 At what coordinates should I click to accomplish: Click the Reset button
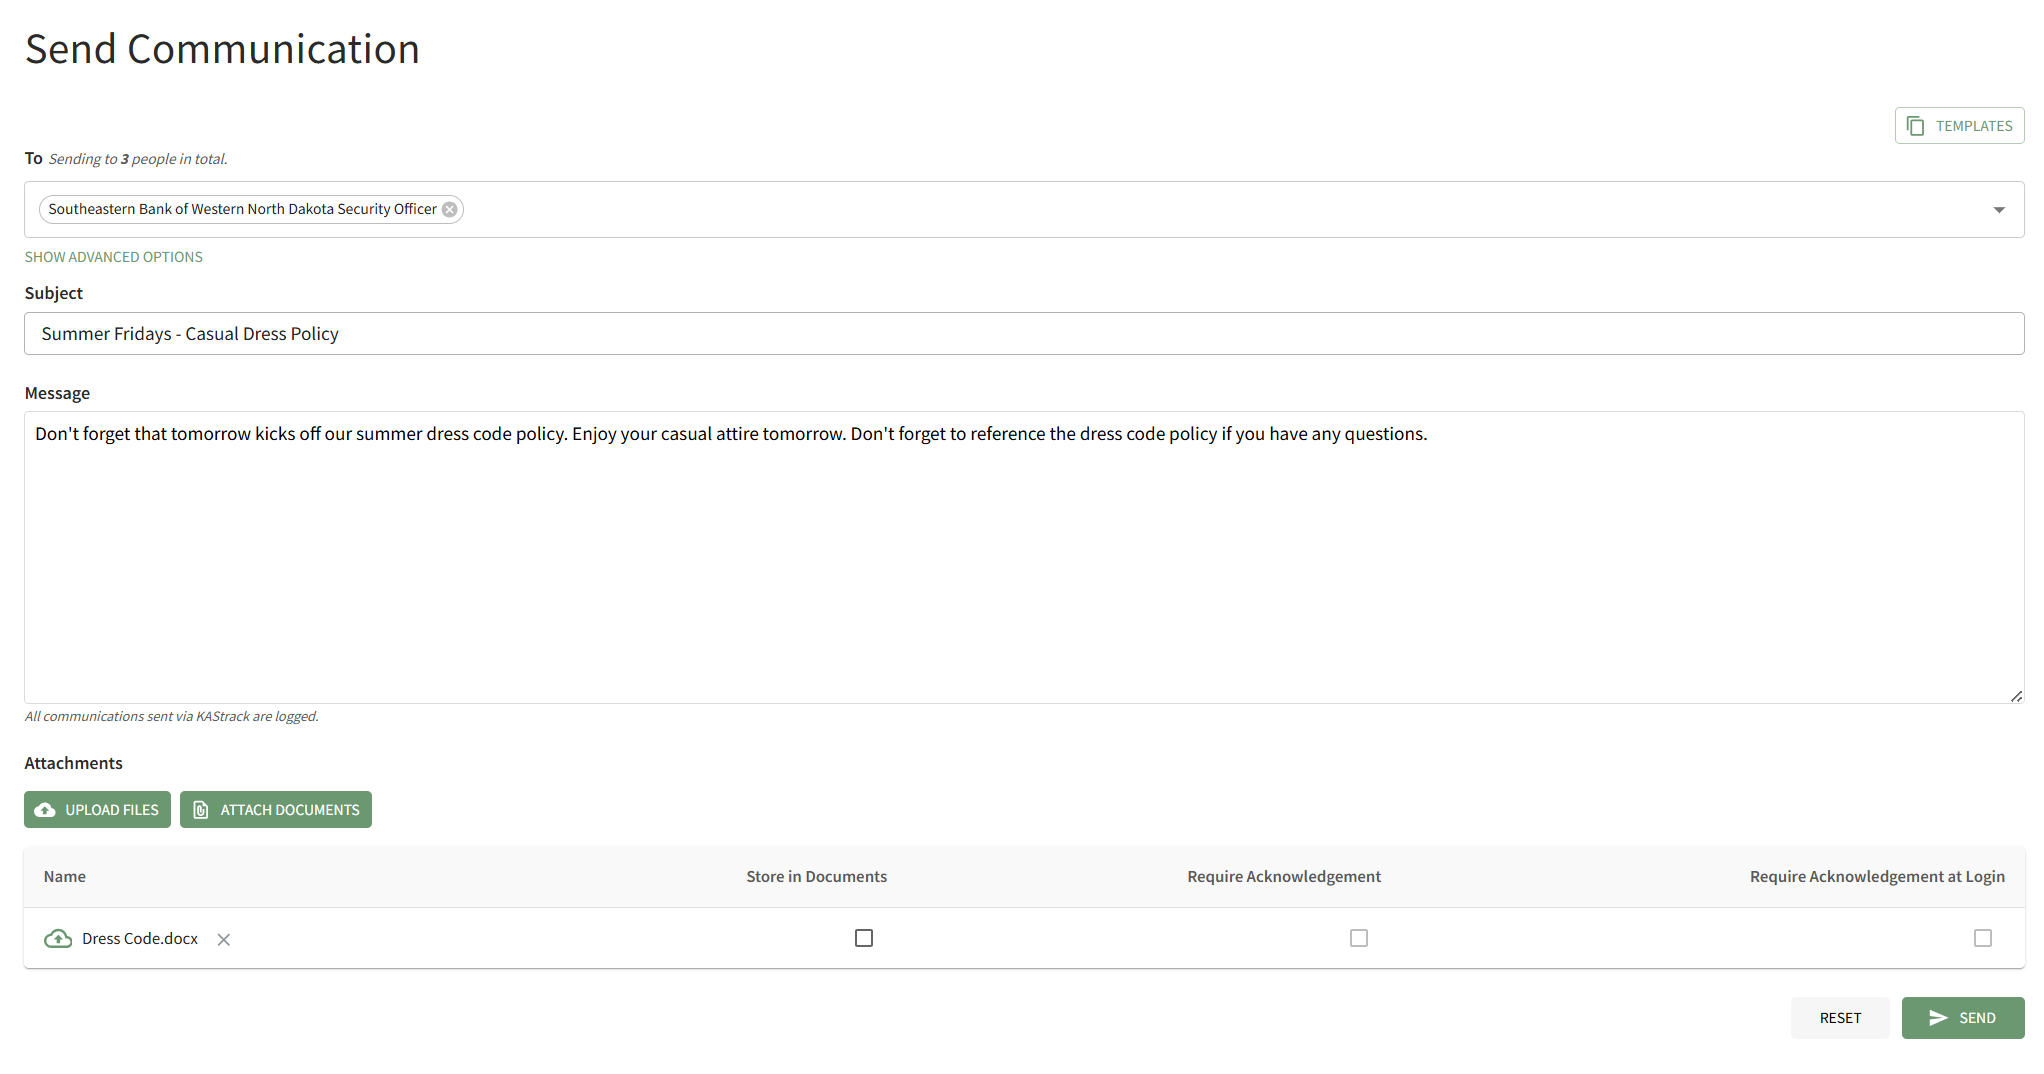pos(1840,1018)
